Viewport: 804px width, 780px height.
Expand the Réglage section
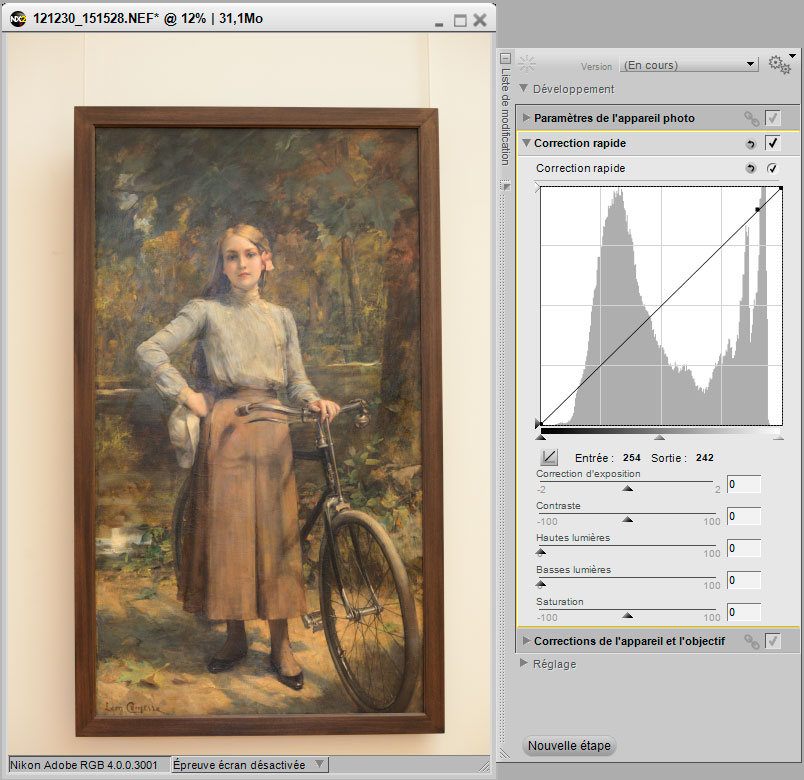(x=523, y=663)
